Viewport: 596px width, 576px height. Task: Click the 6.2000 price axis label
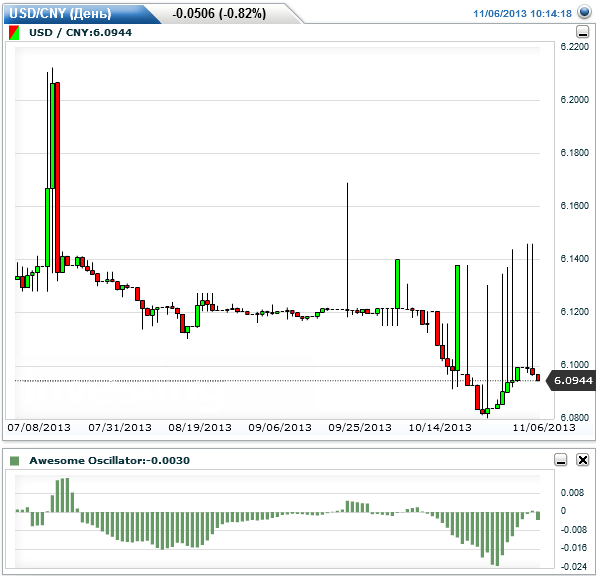(574, 100)
